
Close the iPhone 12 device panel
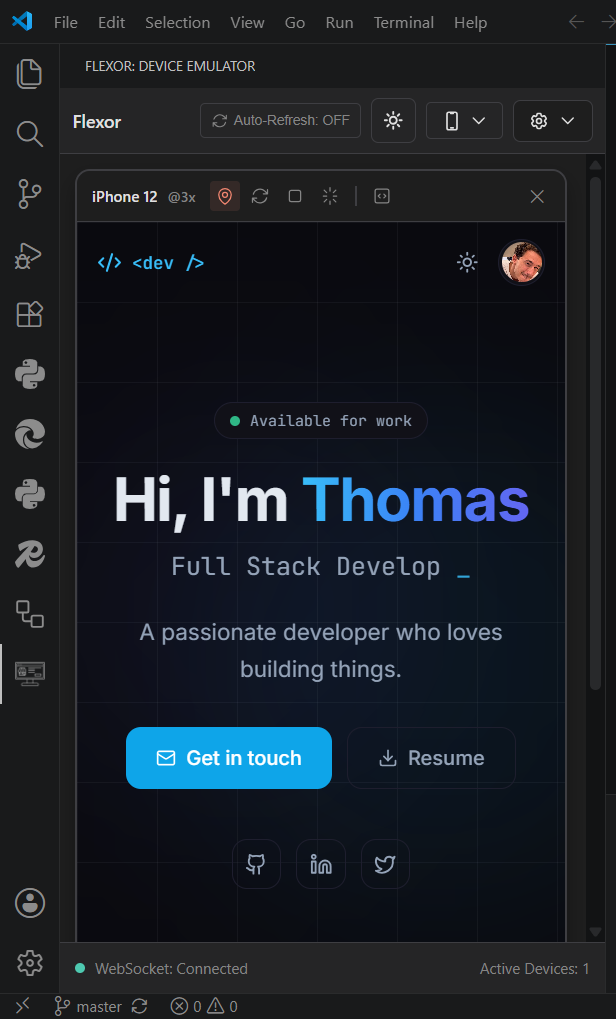point(537,196)
